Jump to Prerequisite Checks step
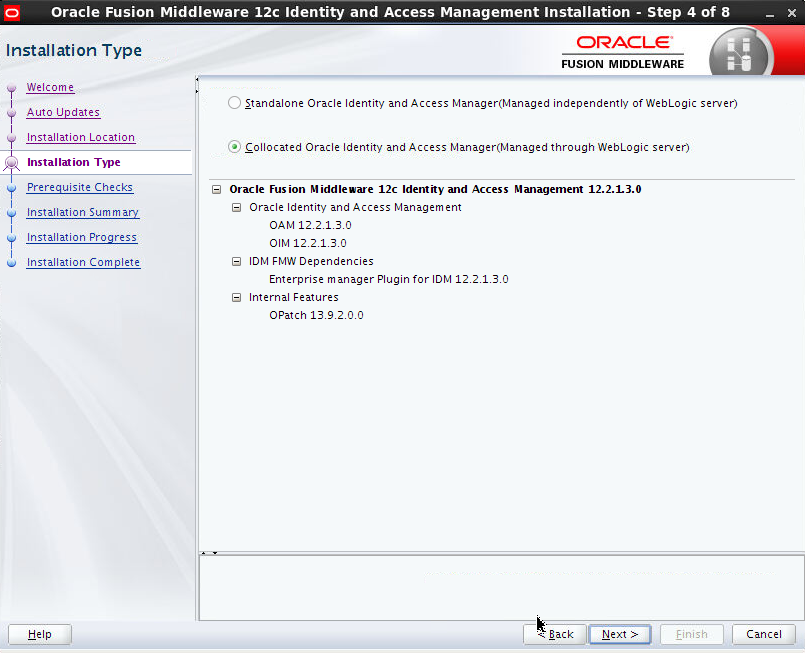 point(80,187)
